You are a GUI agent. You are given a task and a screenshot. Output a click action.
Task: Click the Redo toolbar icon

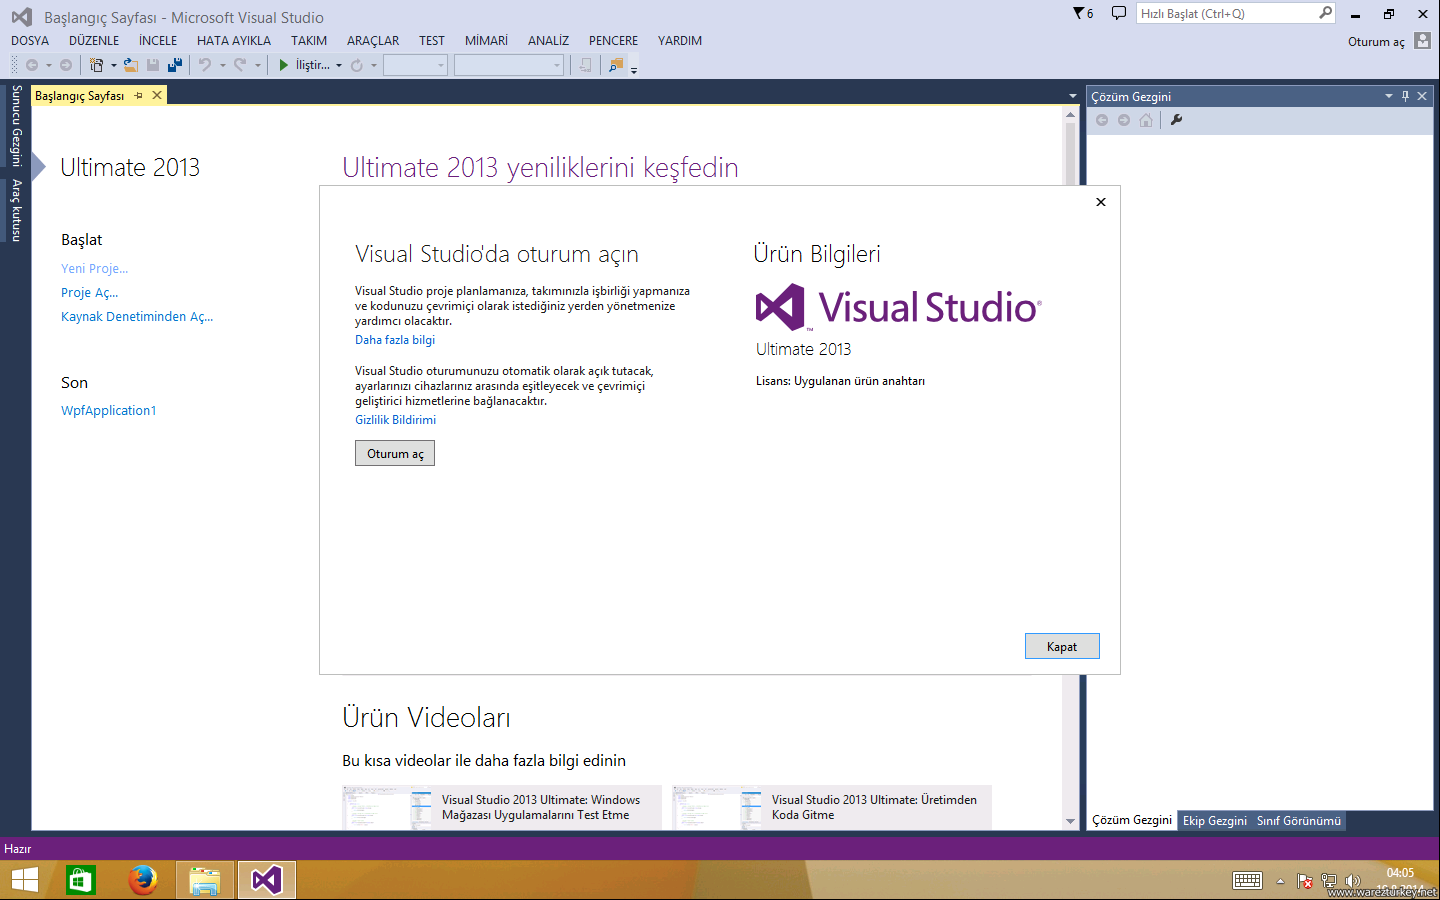pyautogui.click(x=239, y=65)
